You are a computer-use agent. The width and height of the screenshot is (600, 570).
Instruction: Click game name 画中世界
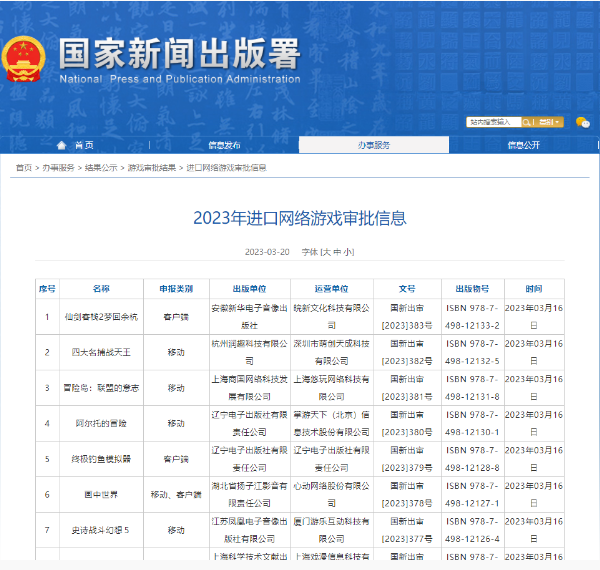coord(101,495)
